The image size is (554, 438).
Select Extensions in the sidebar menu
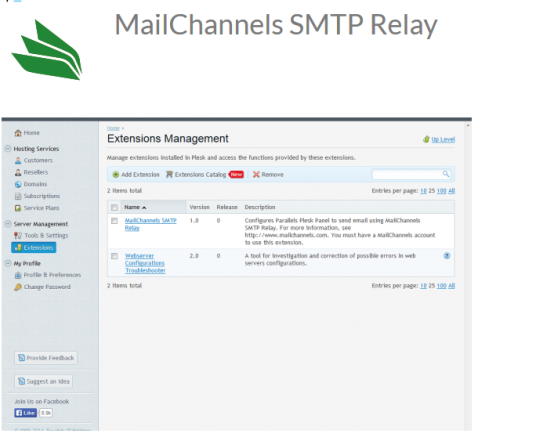click(x=34, y=248)
